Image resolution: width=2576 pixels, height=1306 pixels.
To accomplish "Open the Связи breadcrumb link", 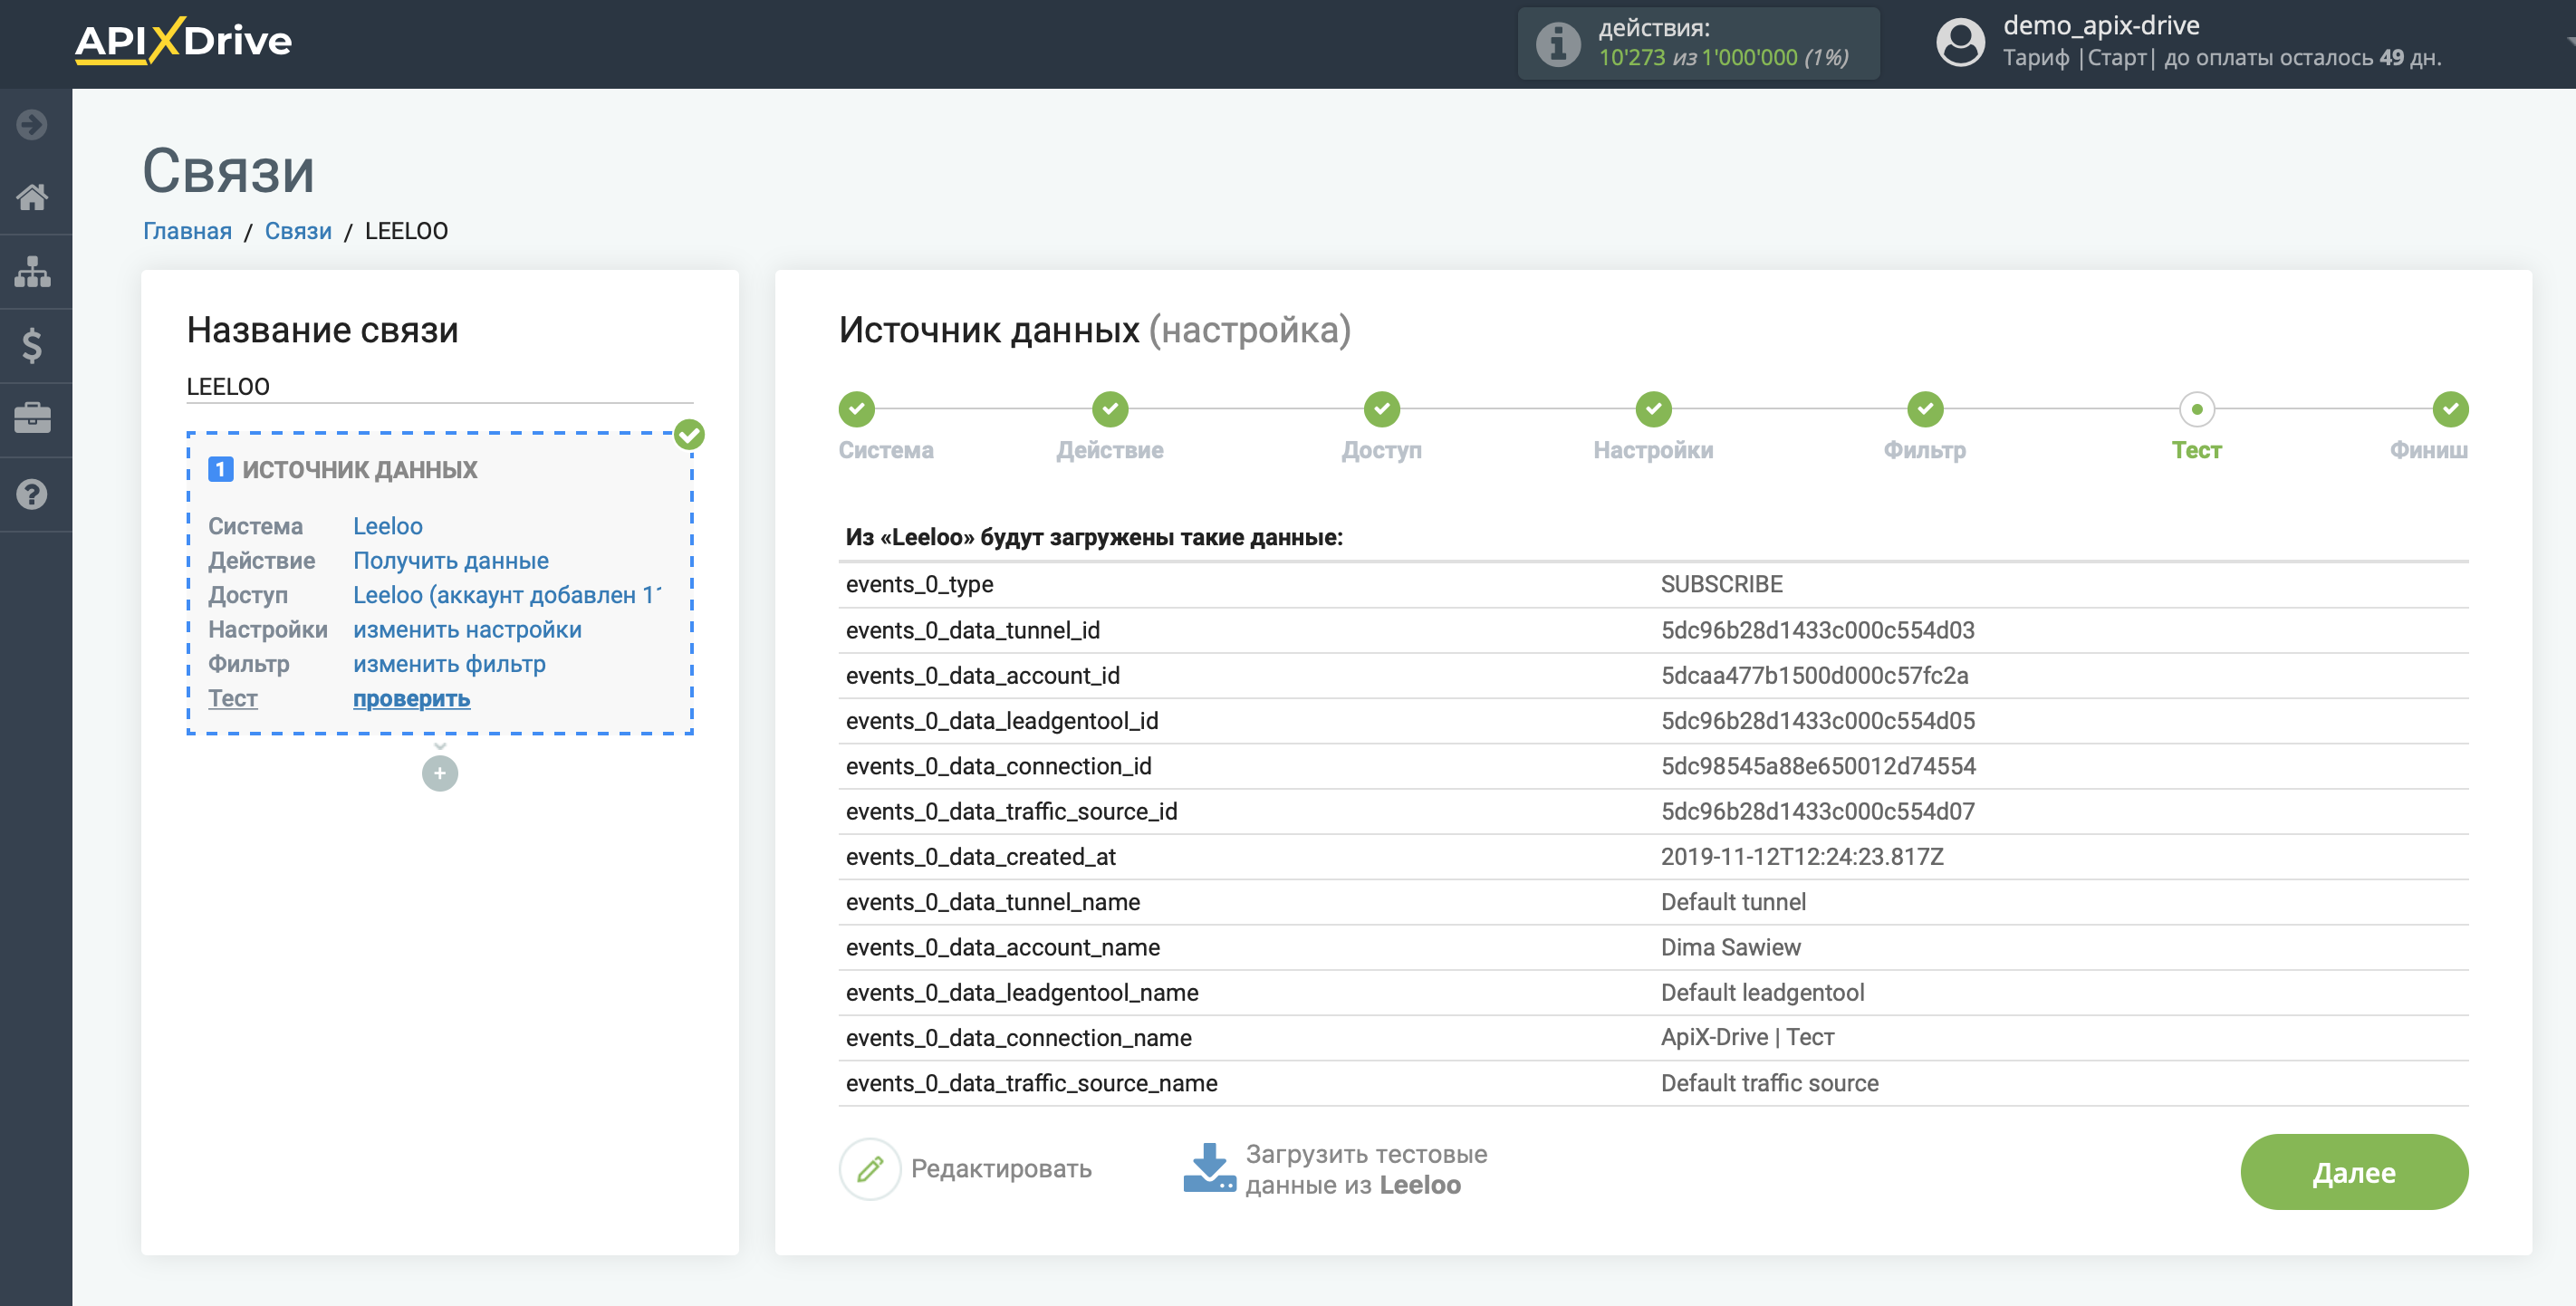I will click(x=298, y=231).
